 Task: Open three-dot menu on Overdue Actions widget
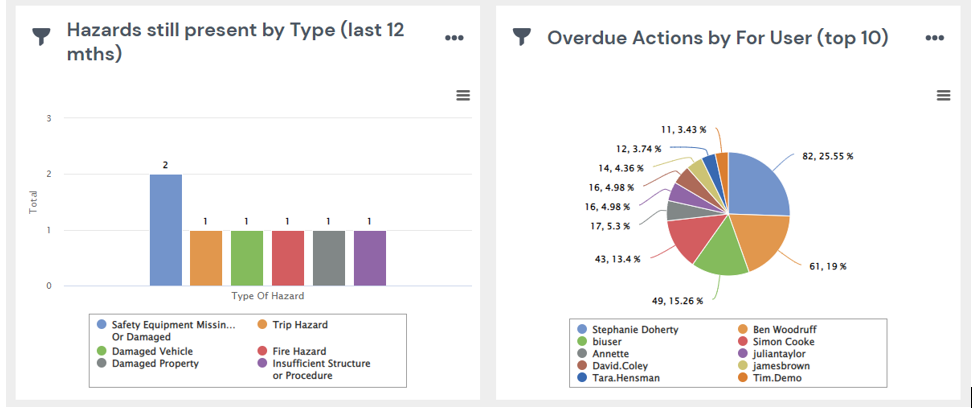click(935, 38)
